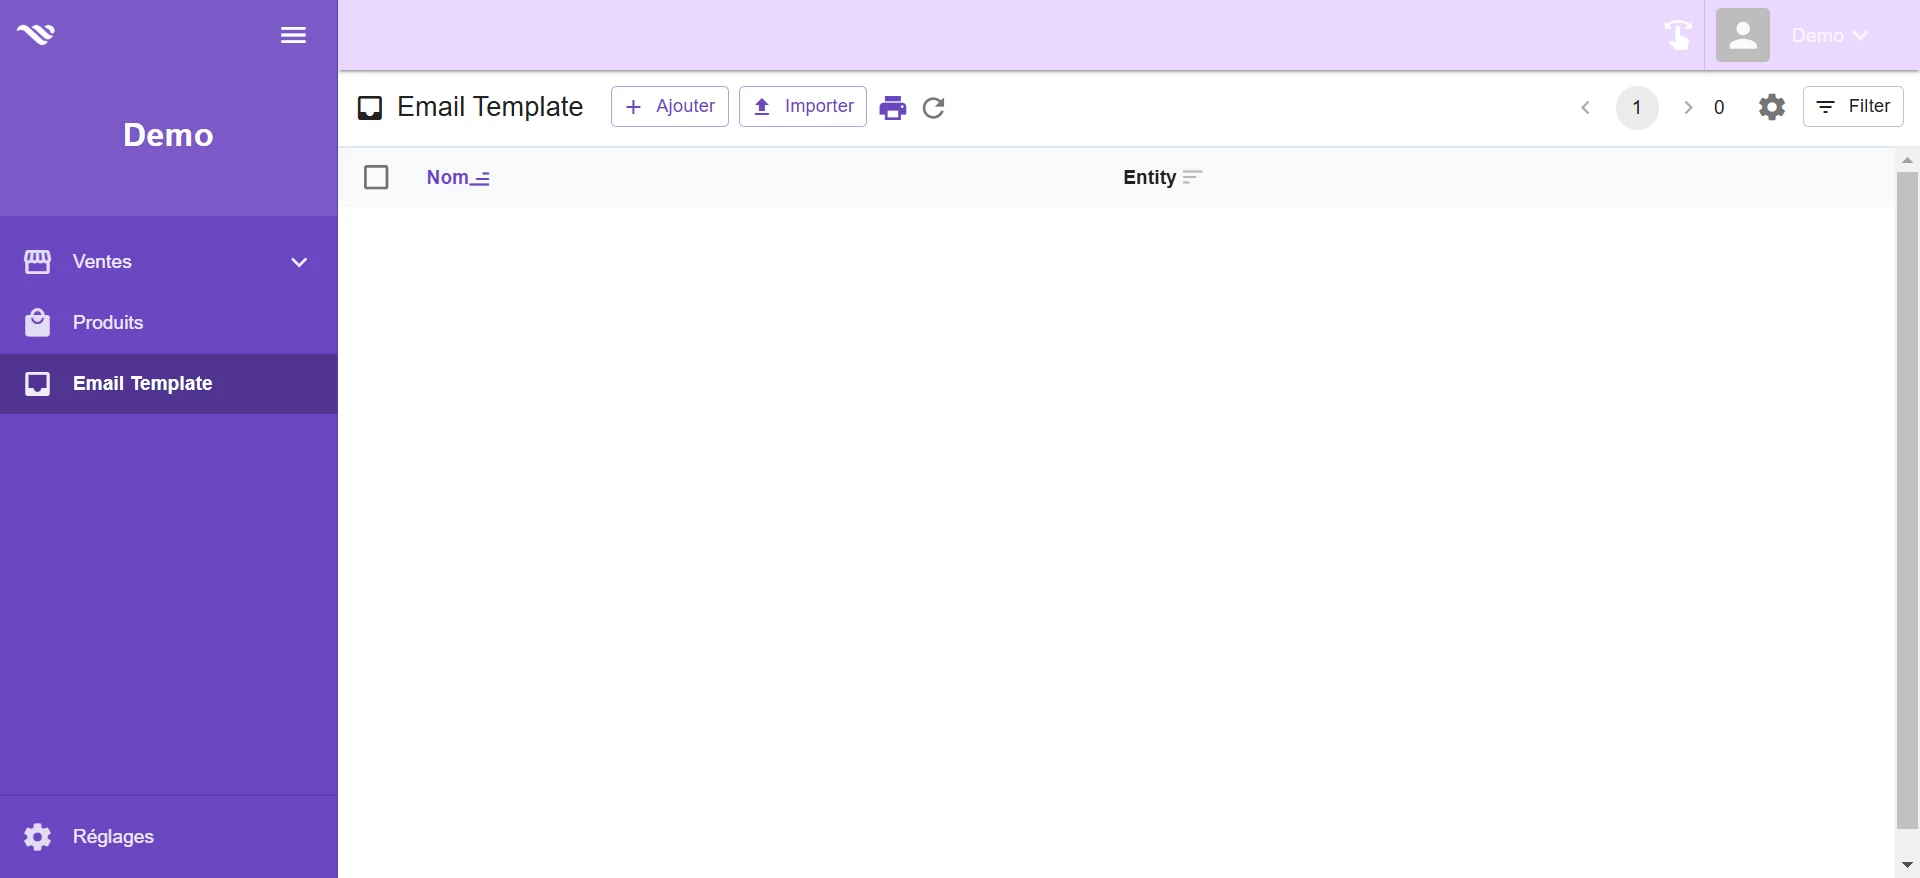Click the app logo in sidebar header
The image size is (1920, 878).
[x=36, y=35]
